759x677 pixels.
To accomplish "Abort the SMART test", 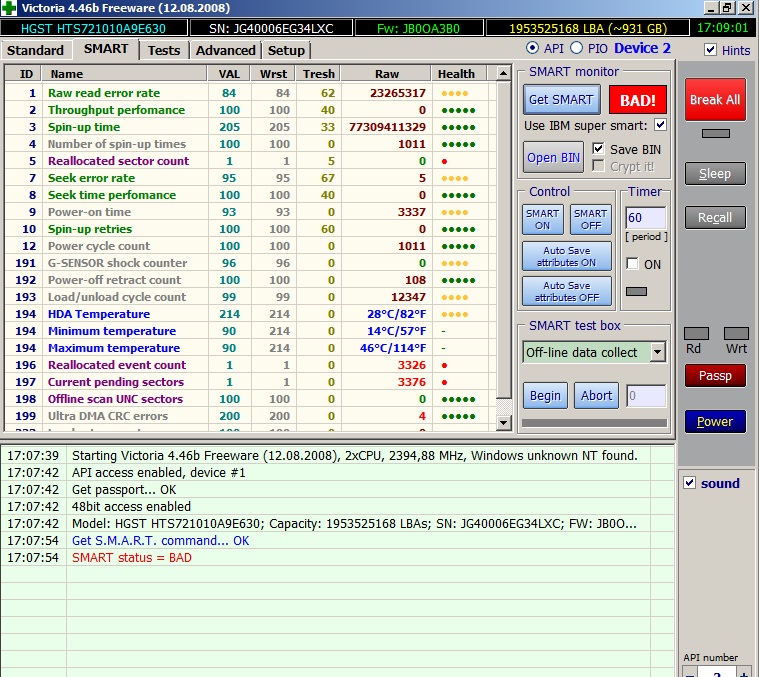I will tap(596, 396).
